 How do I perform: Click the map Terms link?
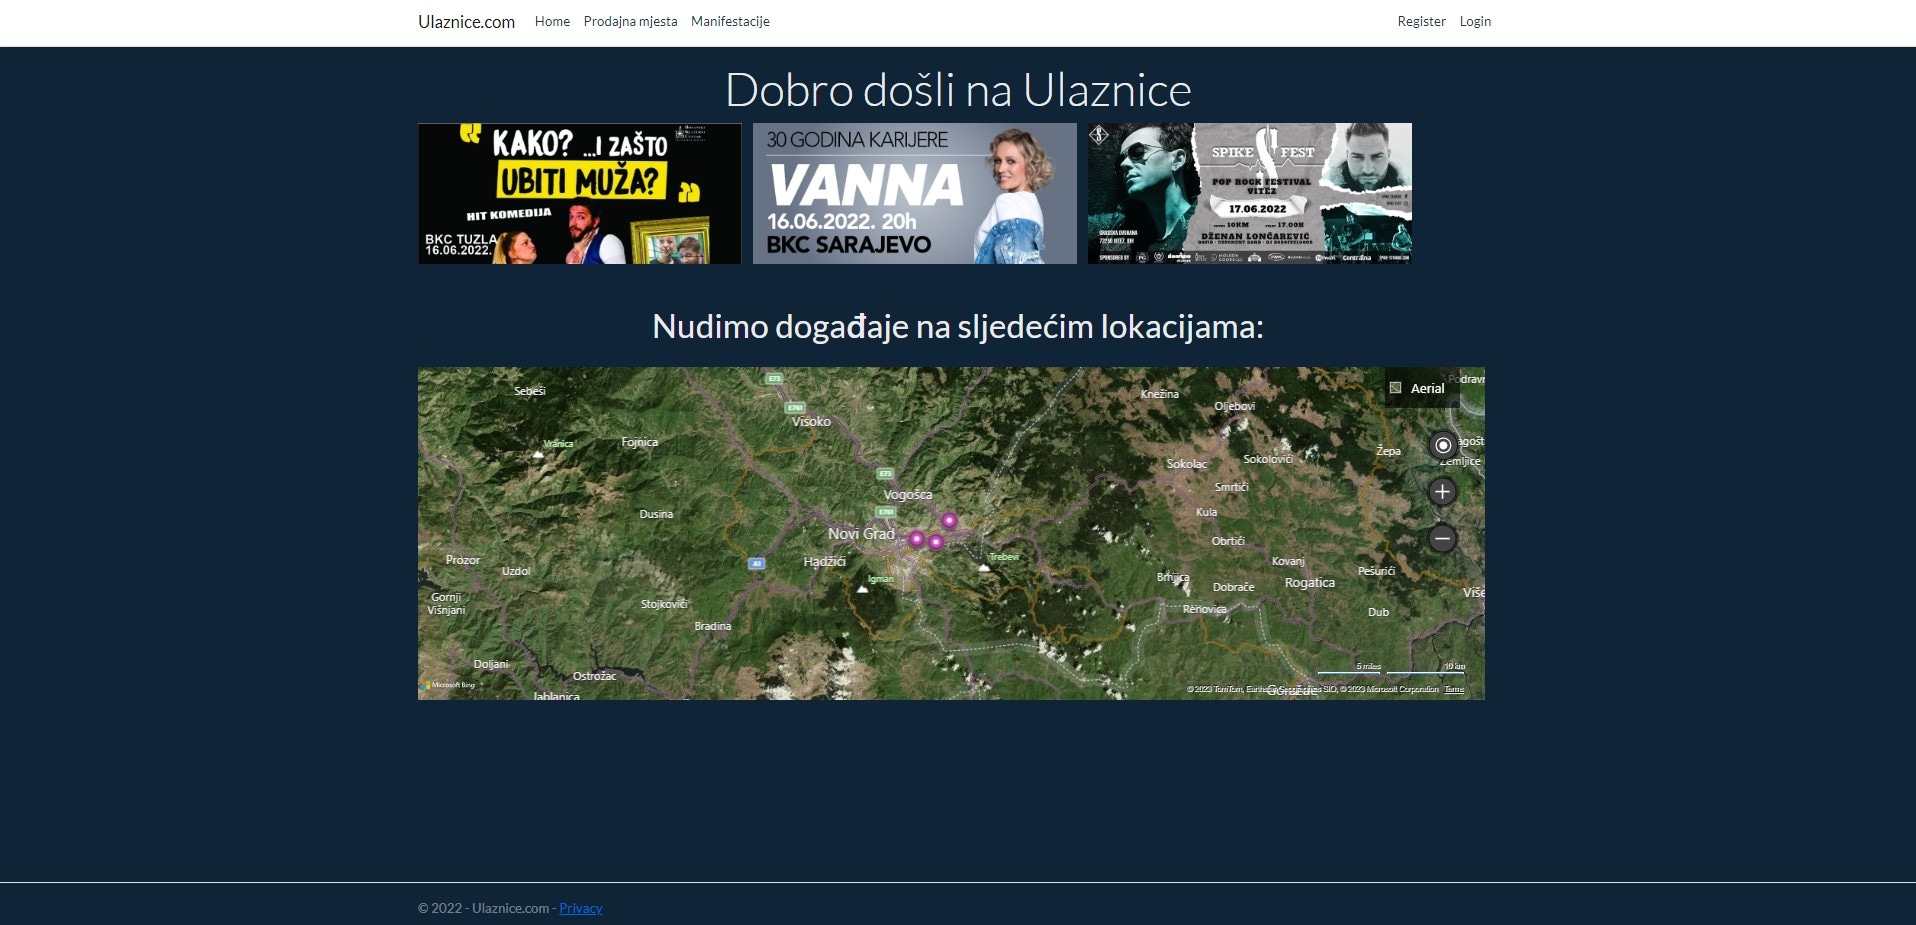click(1454, 689)
